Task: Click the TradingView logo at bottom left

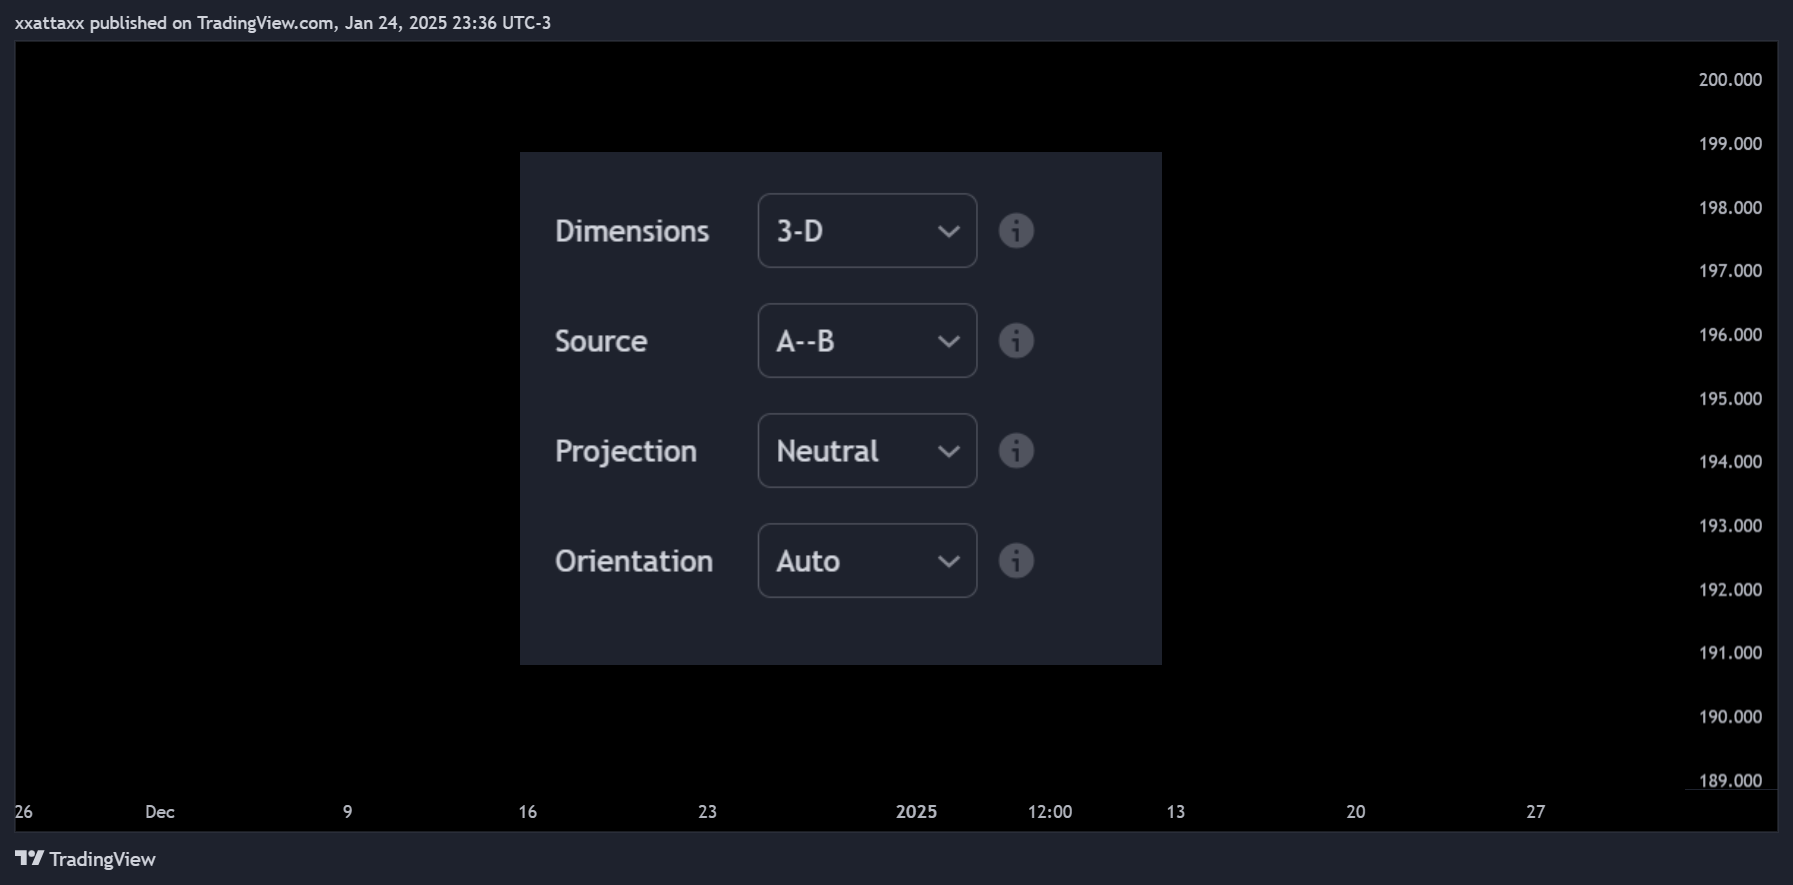Action: [86, 859]
